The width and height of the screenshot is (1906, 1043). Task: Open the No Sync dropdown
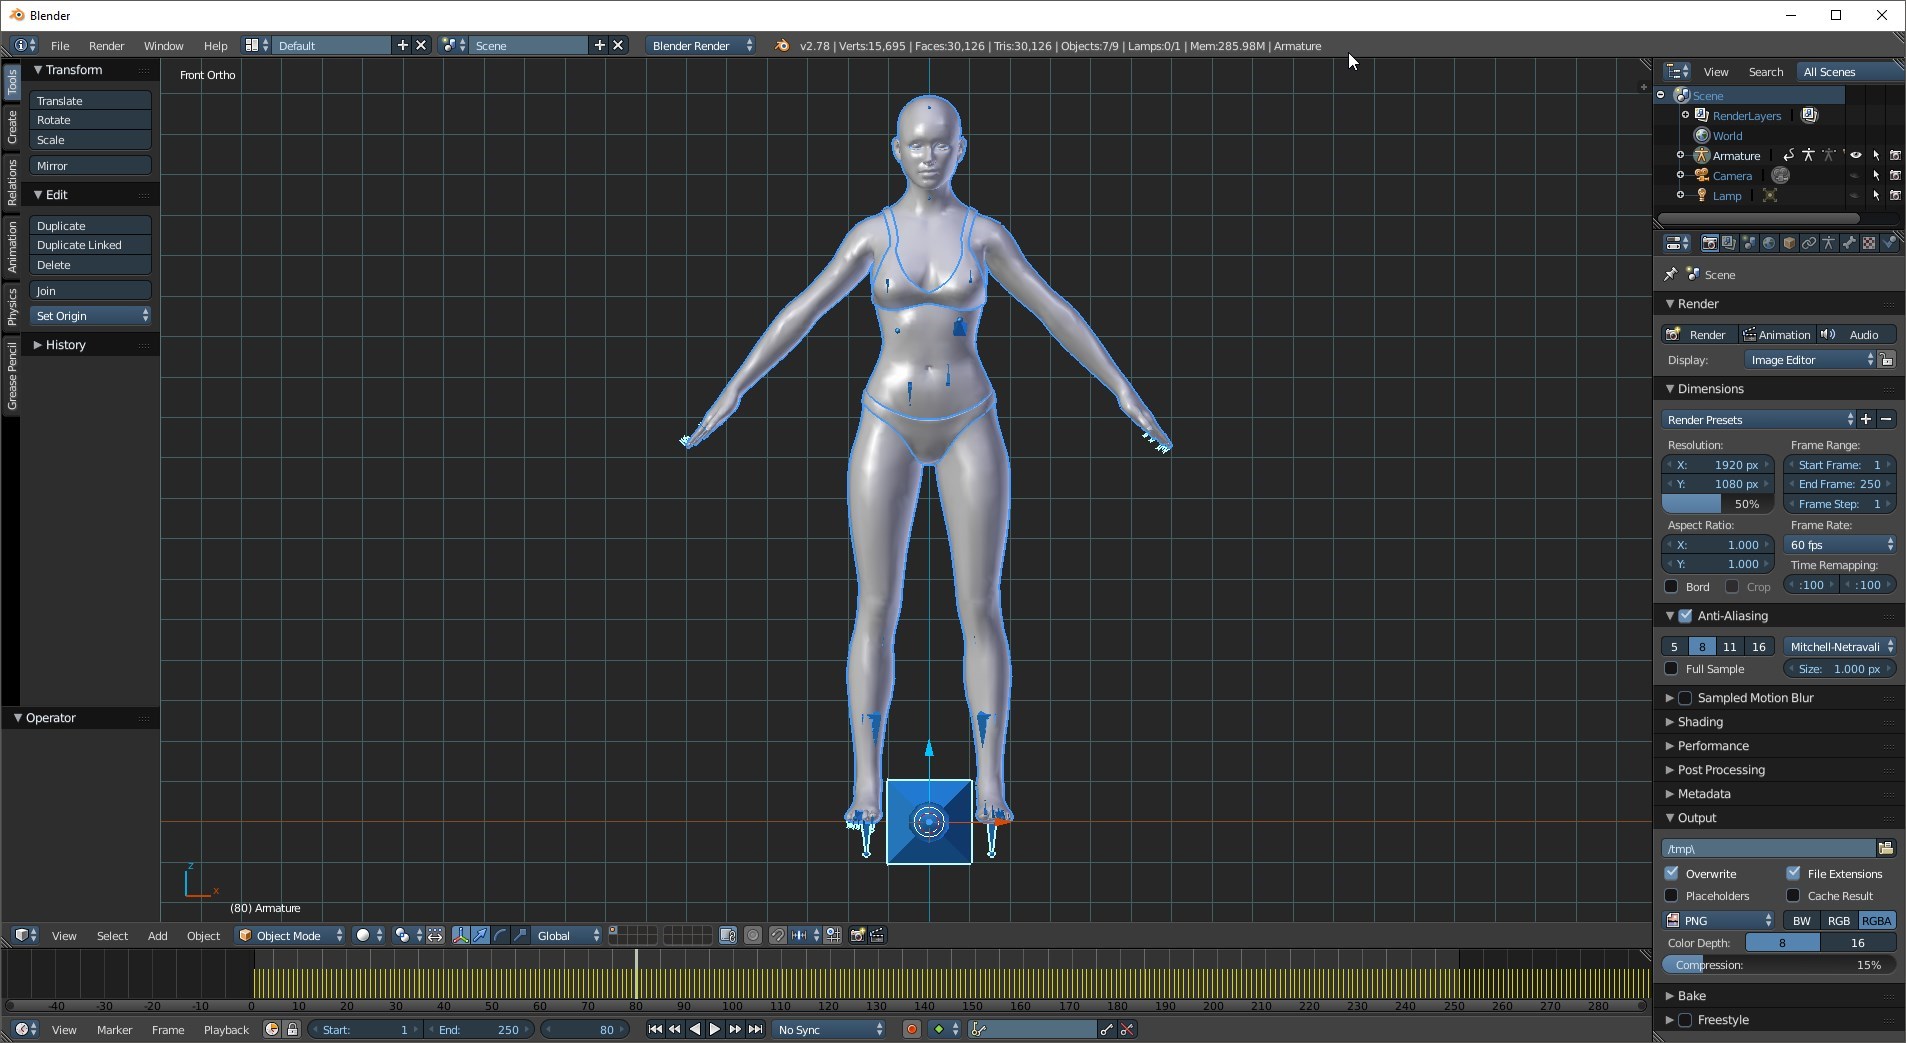pyautogui.click(x=829, y=1029)
